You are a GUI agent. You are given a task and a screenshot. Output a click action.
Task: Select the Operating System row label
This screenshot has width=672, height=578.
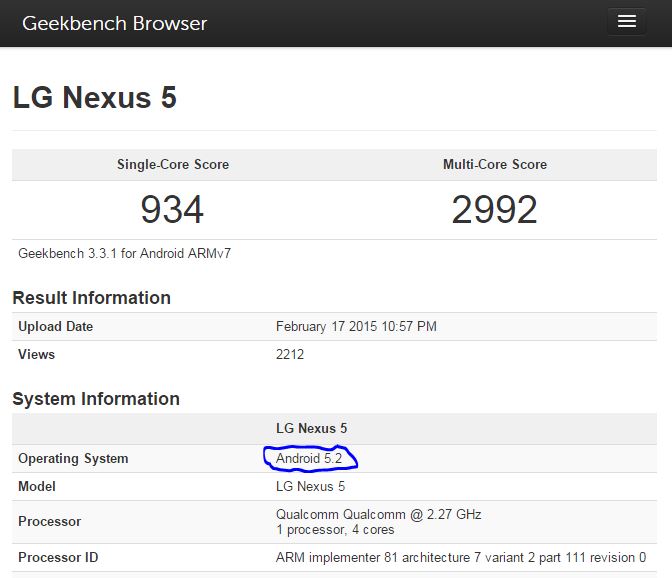pyautogui.click(x=73, y=458)
